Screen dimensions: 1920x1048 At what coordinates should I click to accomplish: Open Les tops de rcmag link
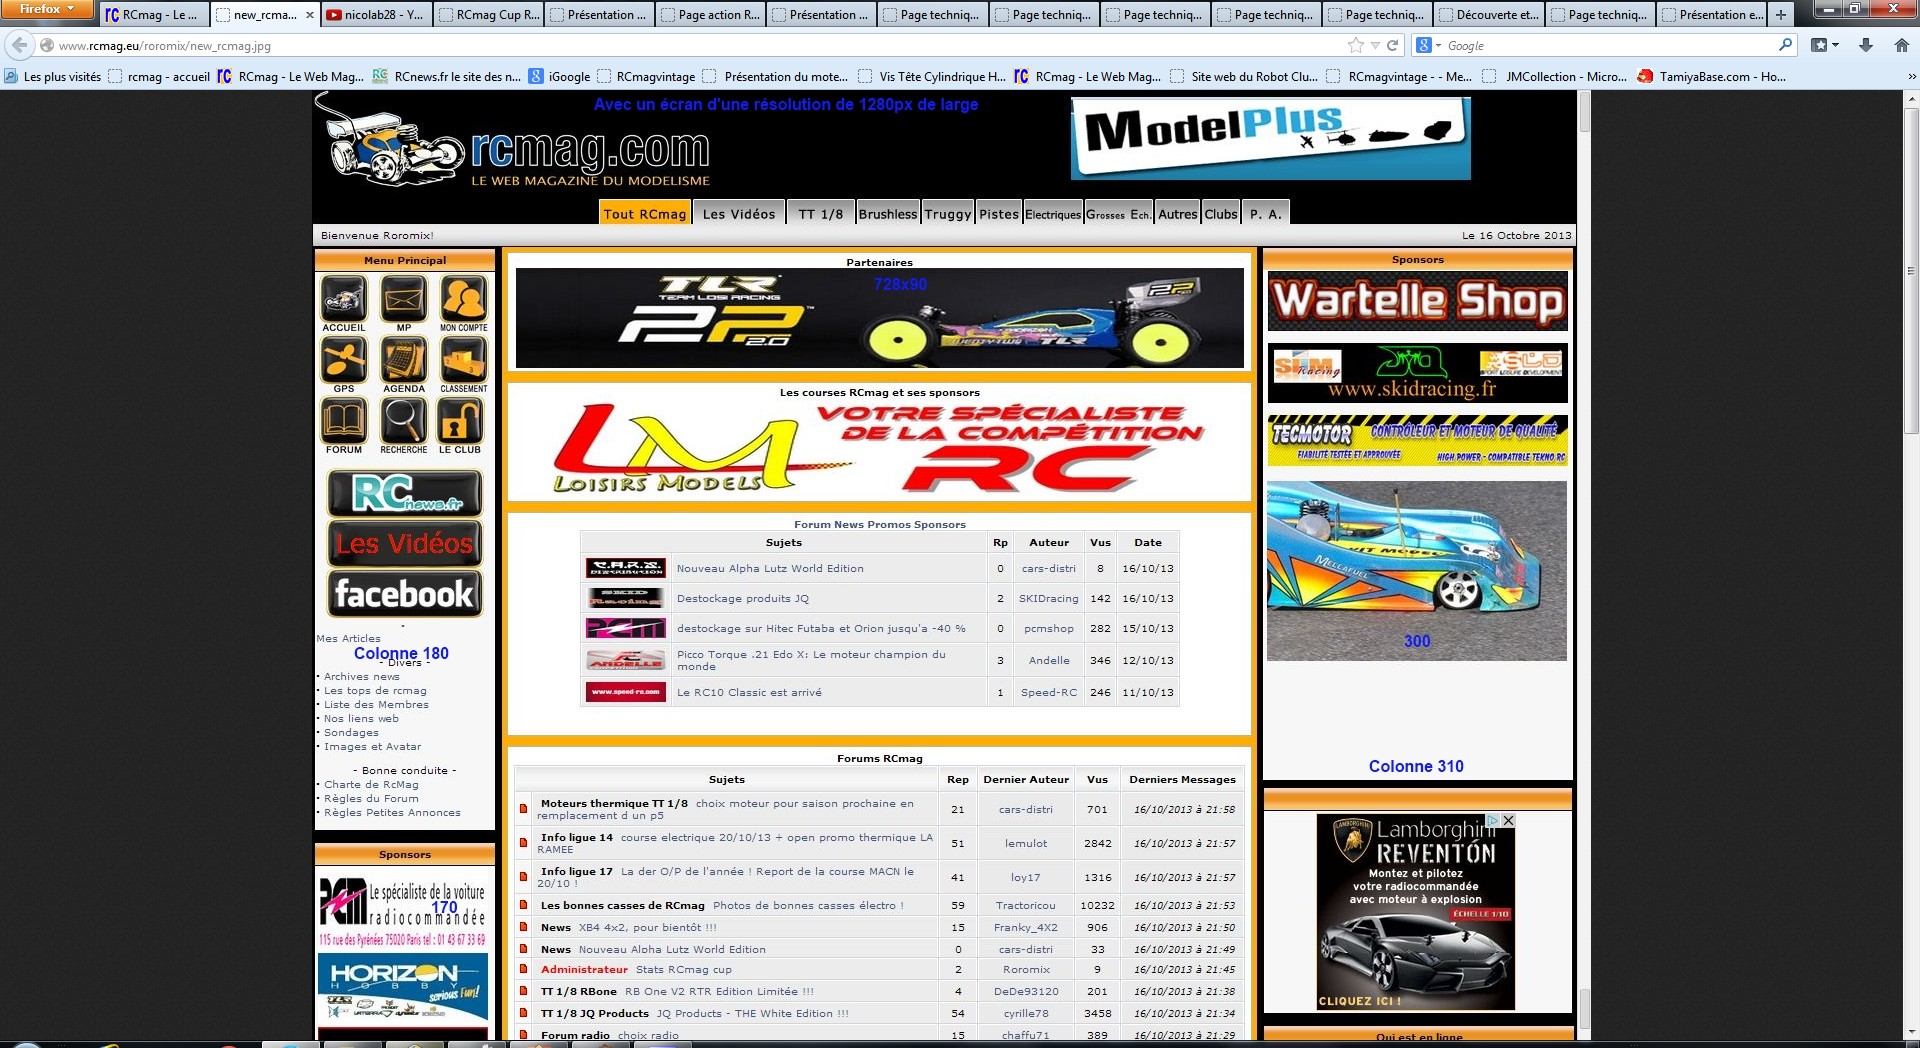375,690
